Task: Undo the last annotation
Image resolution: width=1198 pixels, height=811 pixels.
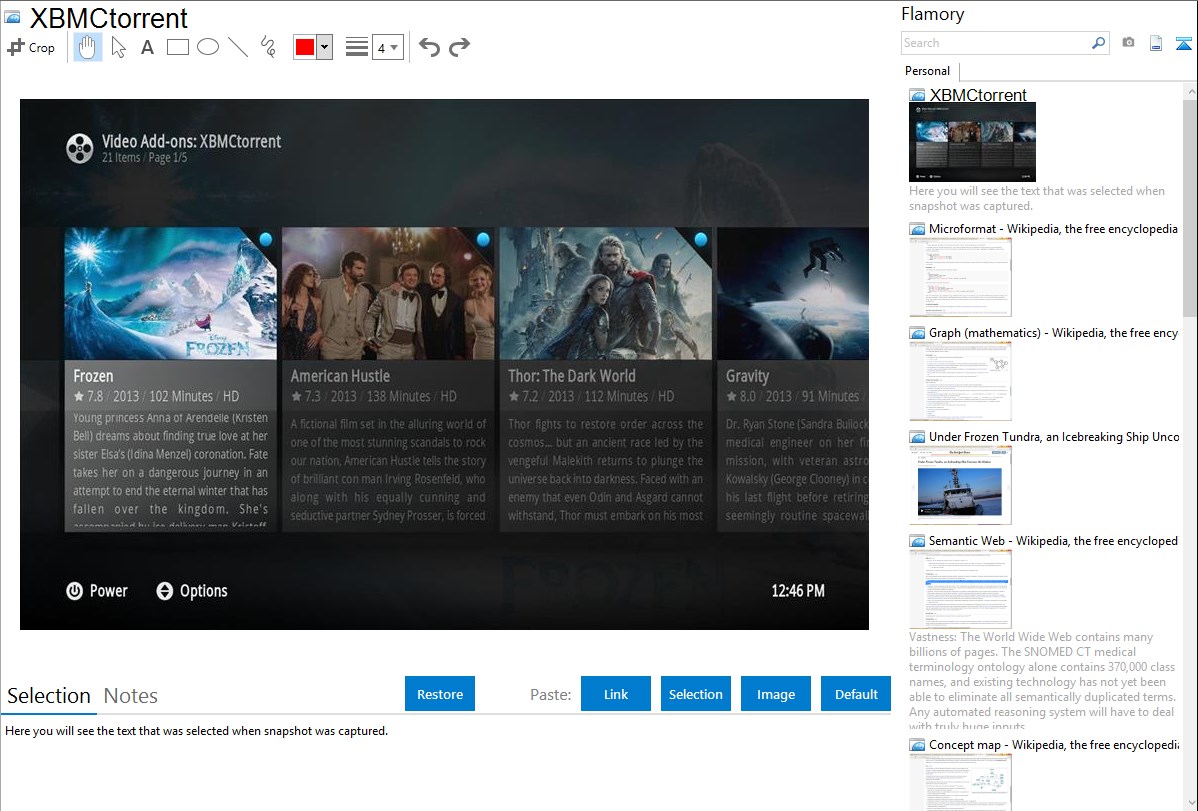Action: [x=429, y=47]
